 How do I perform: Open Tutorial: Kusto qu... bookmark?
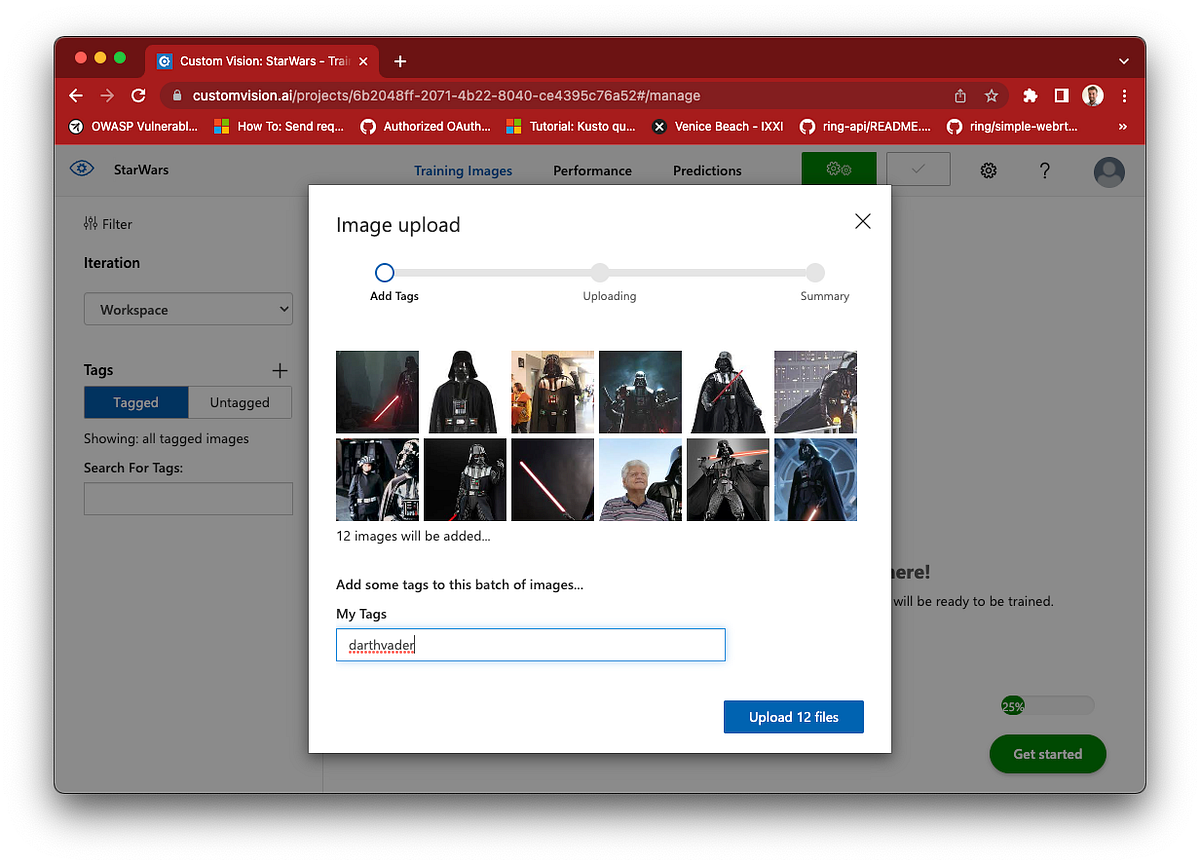[571, 127]
